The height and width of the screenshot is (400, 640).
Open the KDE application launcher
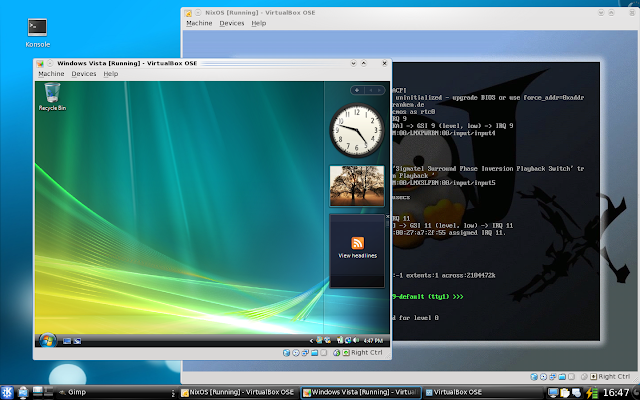click(x=7, y=393)
